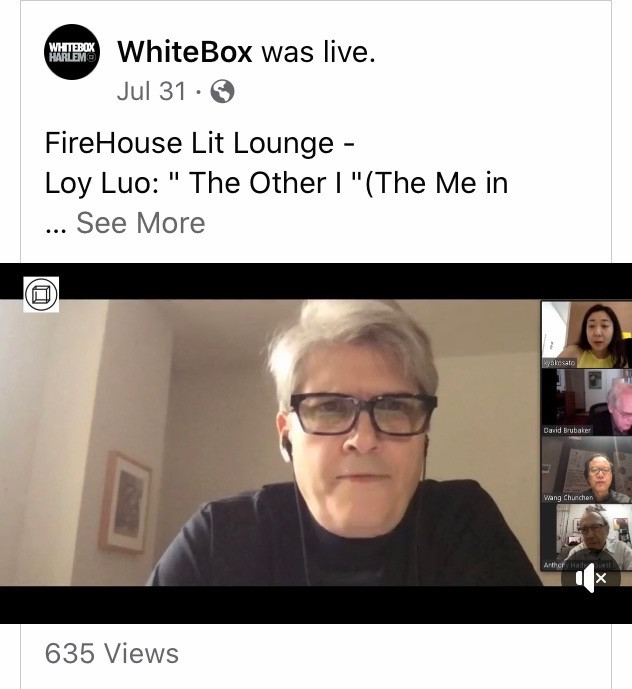This screenshot has height=689, width=632.
Task: Expand the post with See More
Action: click(141, 223)
